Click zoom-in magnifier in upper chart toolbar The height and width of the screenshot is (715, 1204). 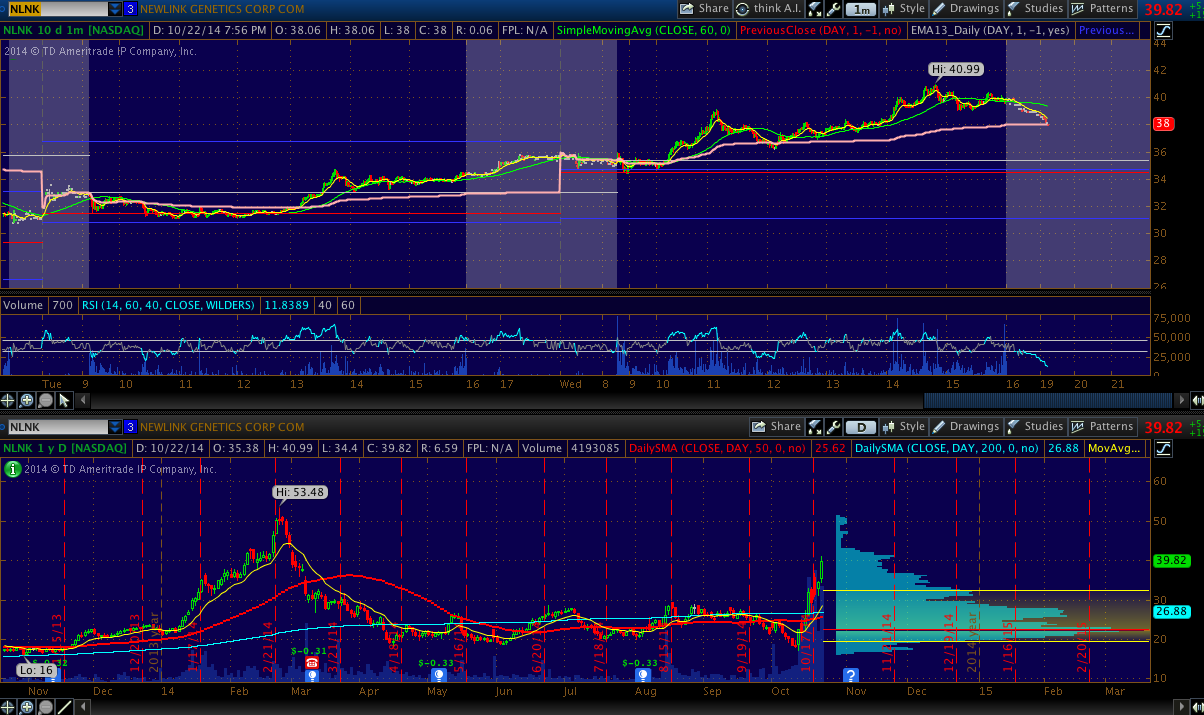[27, 400]
